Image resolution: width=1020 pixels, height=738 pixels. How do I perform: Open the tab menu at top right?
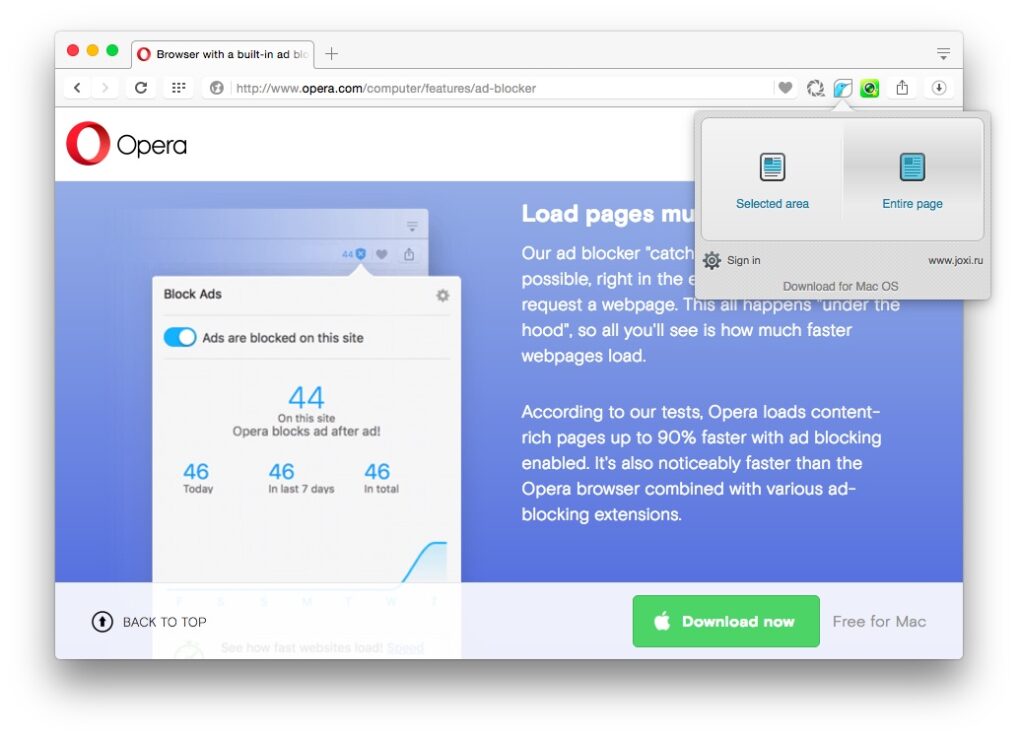943,53
